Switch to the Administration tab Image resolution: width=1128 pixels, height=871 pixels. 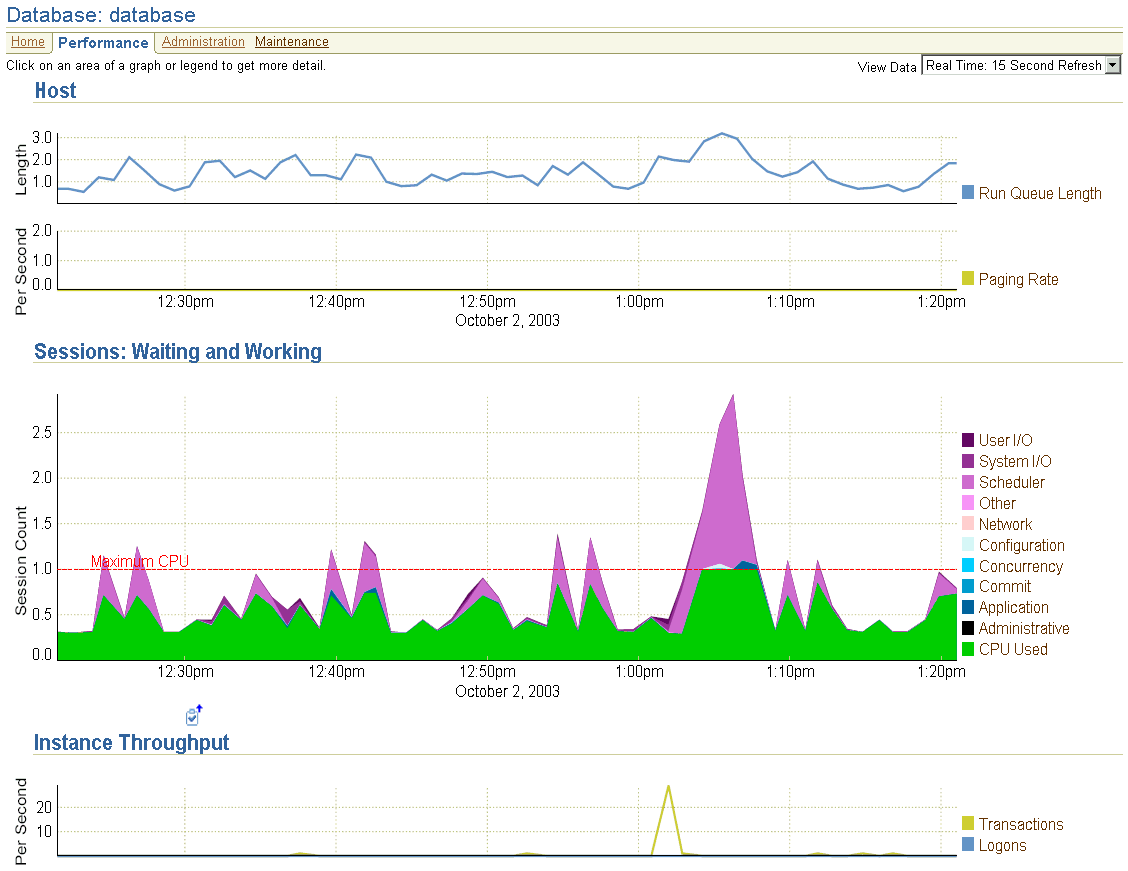point(203,42)
